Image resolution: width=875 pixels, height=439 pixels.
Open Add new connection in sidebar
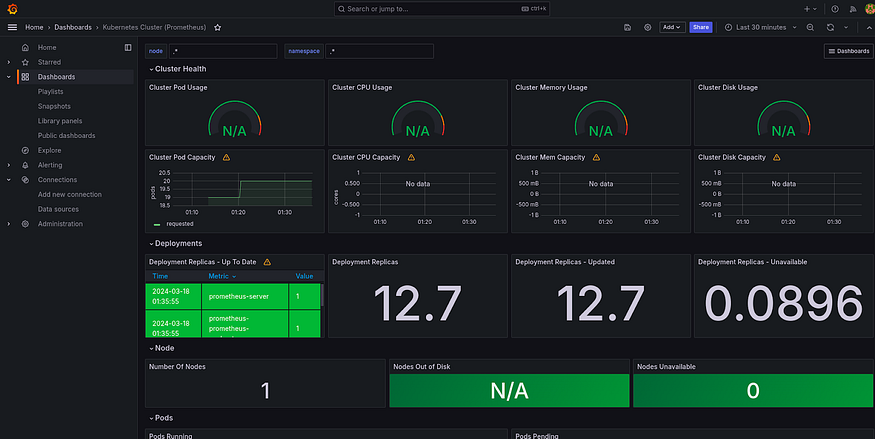point(70,195)
